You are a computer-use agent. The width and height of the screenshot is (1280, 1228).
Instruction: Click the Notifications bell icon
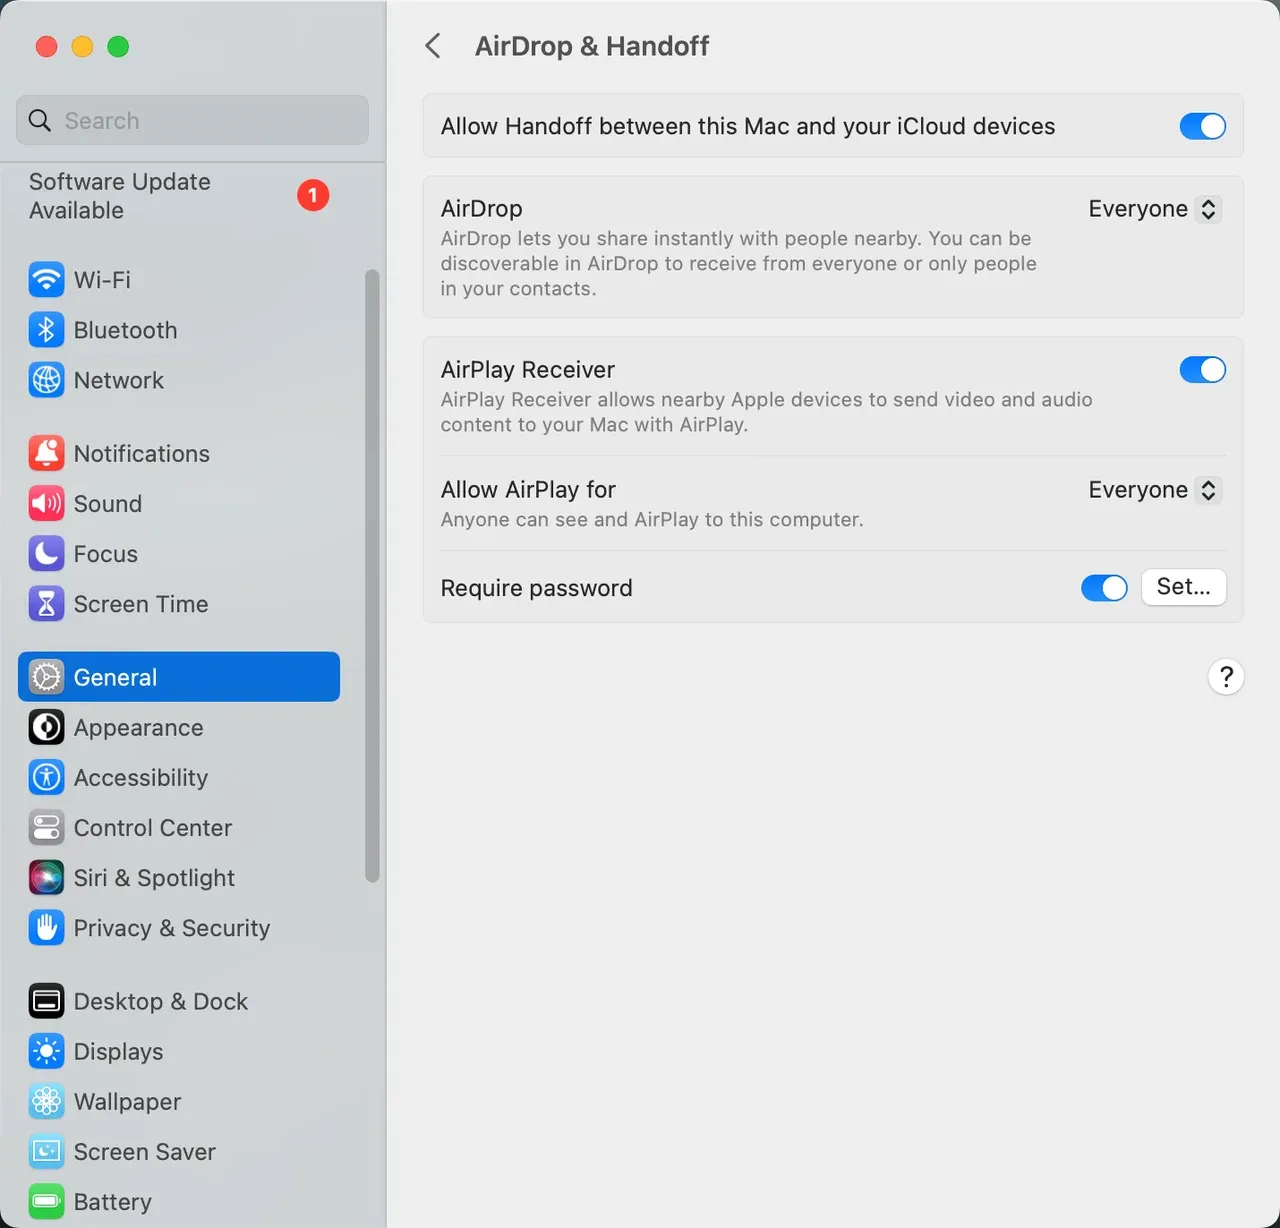46,454
